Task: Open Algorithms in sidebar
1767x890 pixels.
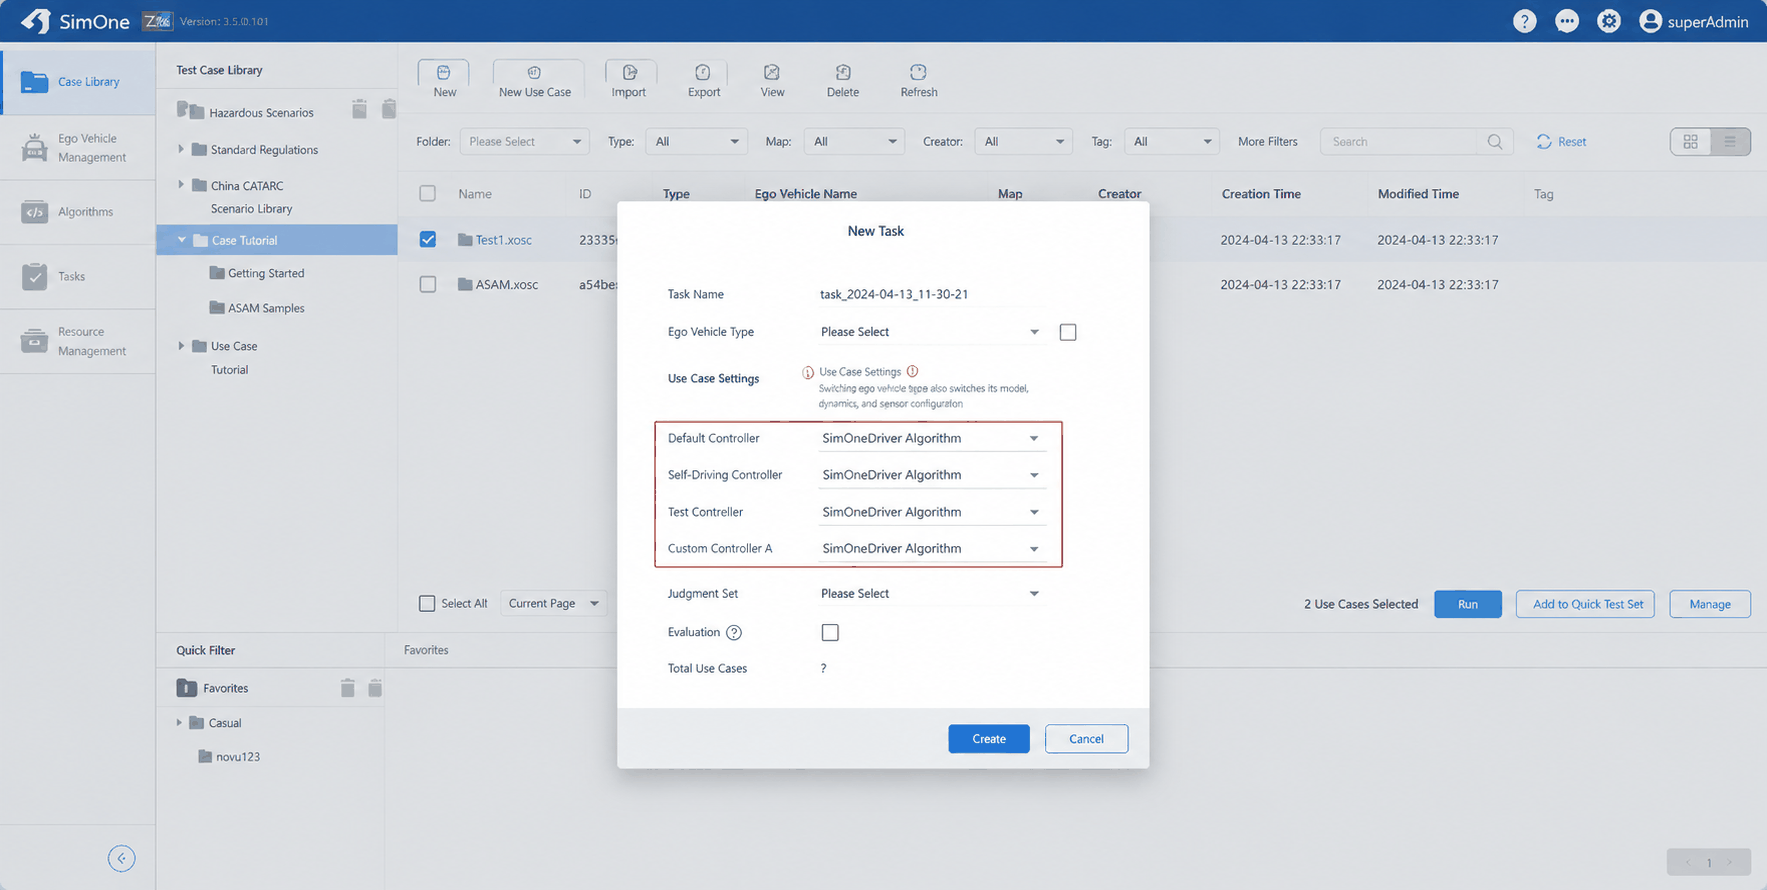Action: 78,212
